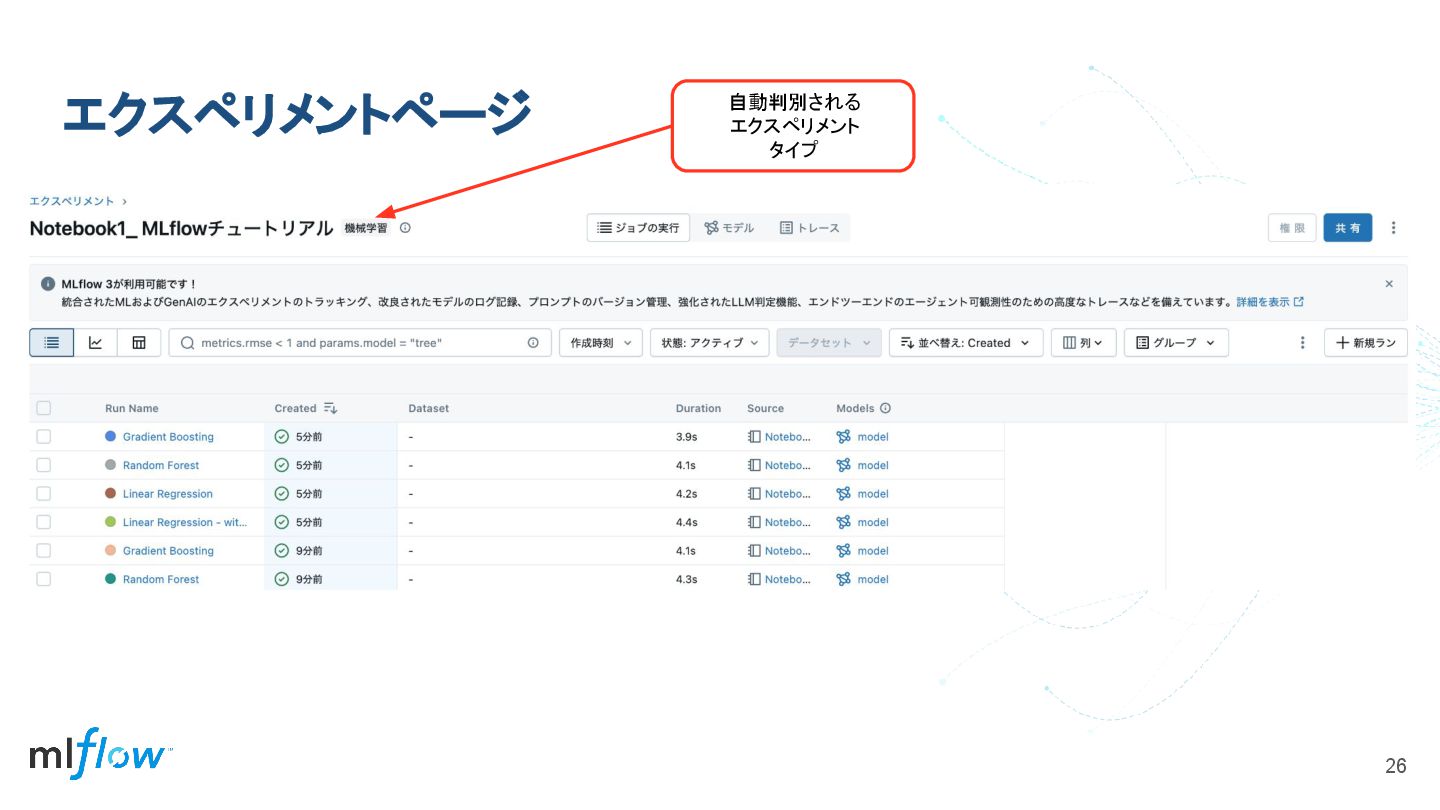This screenshot has height=810, width=1440.
Task: Open the 作成時刻 filter dropdown
Action: pyautogui.click(x=601, y=343)
